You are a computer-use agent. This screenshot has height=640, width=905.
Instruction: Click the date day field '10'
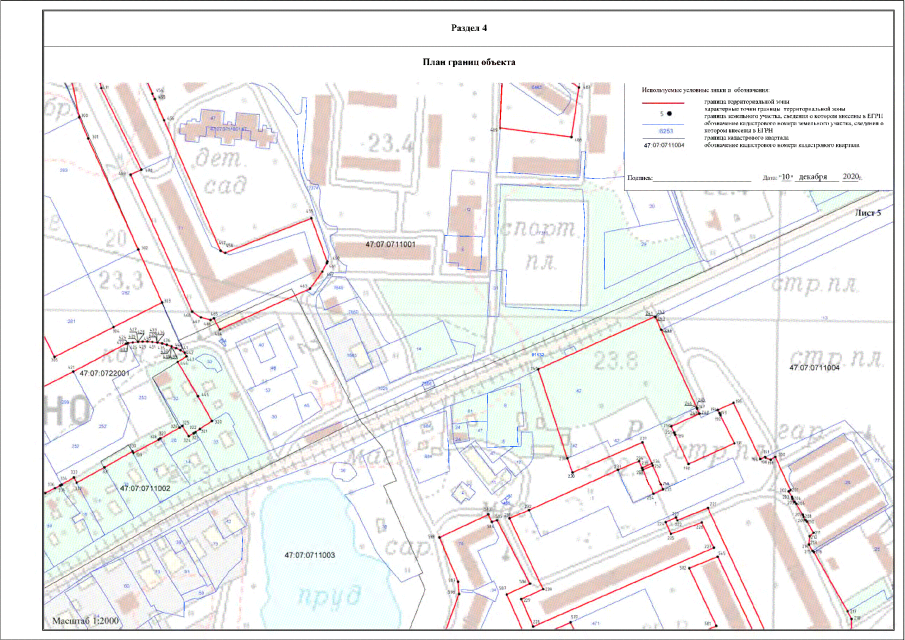click(x=786, y=176)
